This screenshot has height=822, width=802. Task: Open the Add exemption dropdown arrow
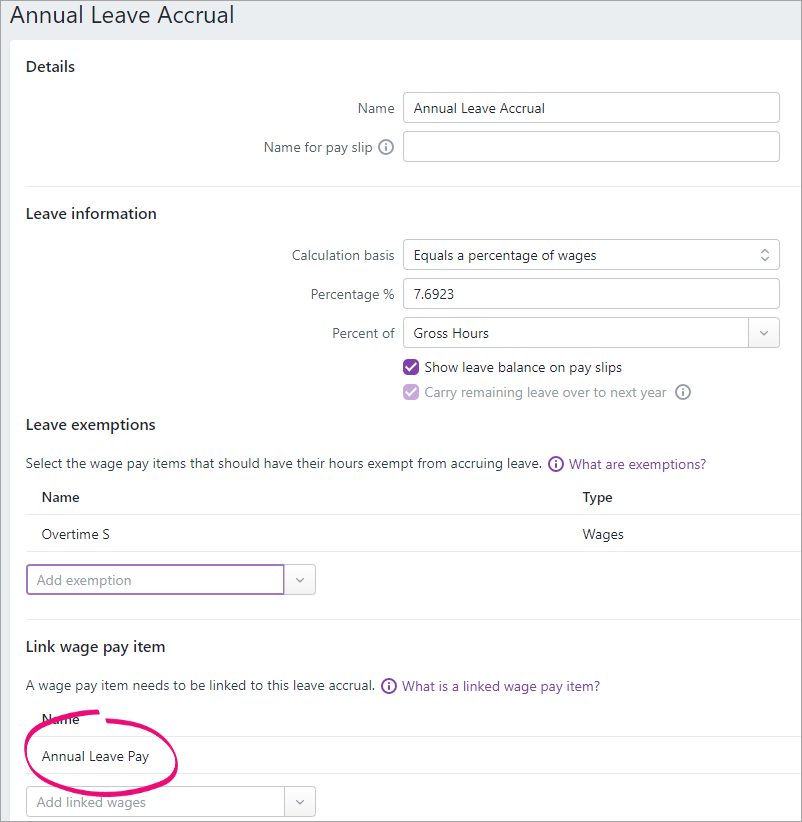[x=300, y=580]
